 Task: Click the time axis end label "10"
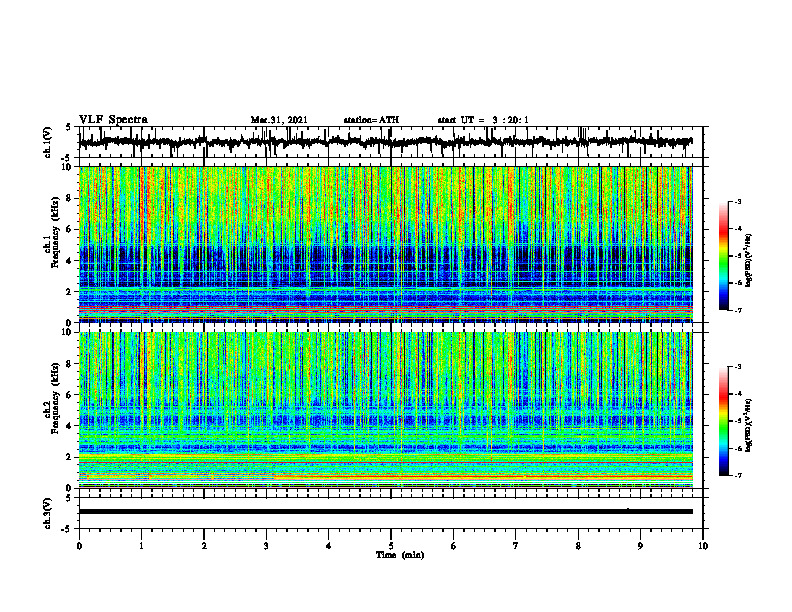pos(703,546)
